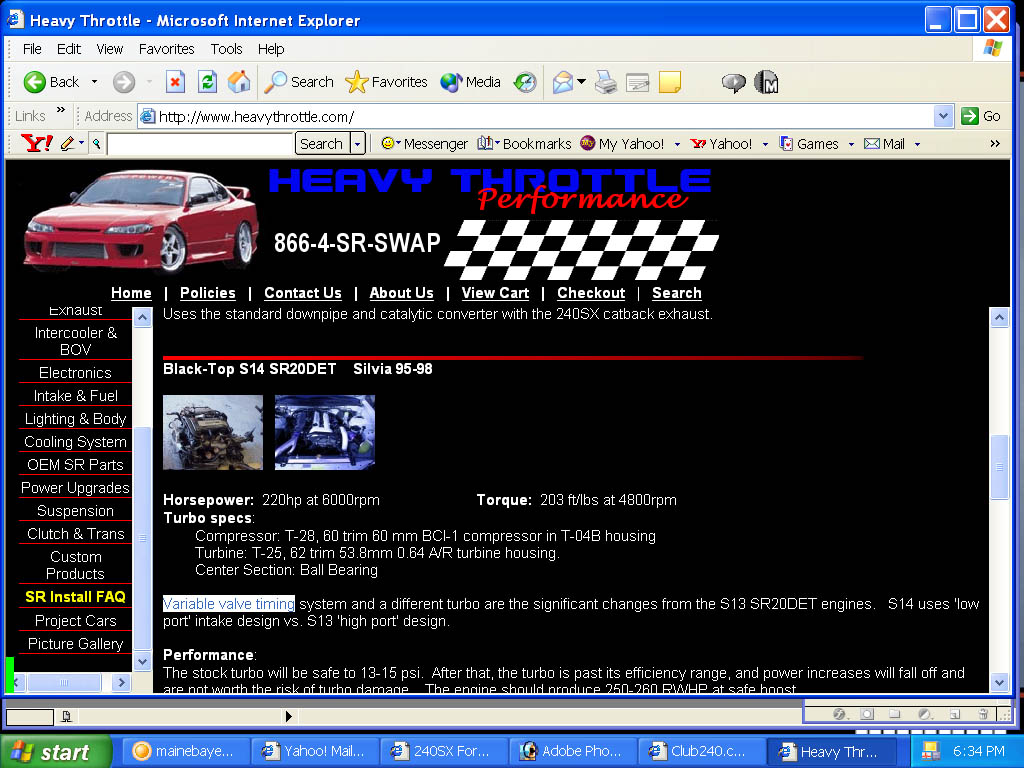Click the main page vertical scrollbar down arrow
The image size is (1024, 768).
(999, 682)
